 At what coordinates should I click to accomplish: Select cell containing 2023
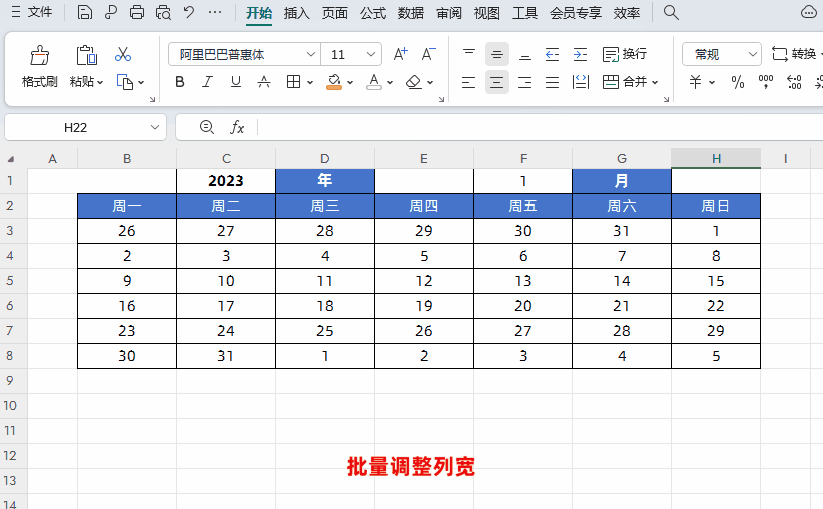[226, 181]
